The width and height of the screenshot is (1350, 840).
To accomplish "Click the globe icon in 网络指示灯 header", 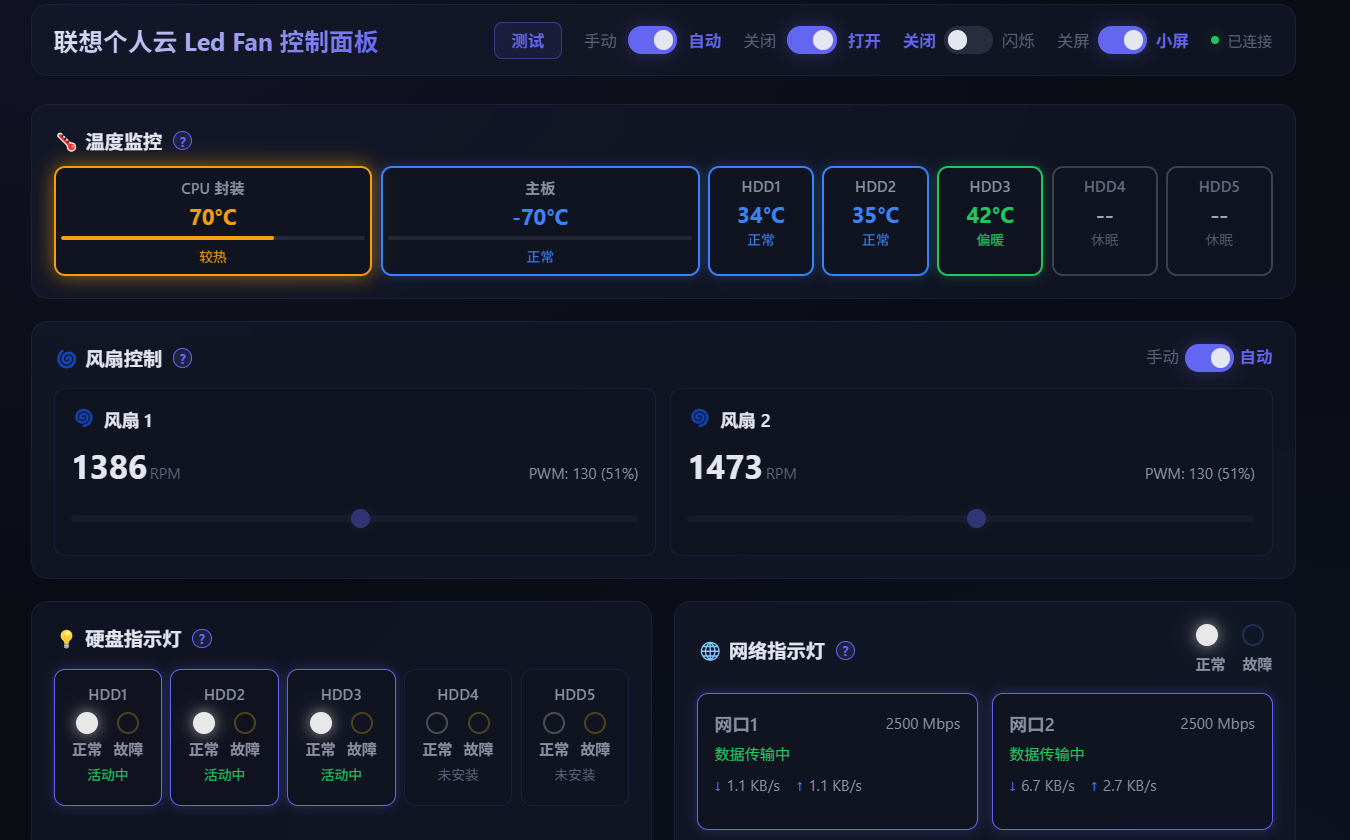I will (x=710, y=651).
